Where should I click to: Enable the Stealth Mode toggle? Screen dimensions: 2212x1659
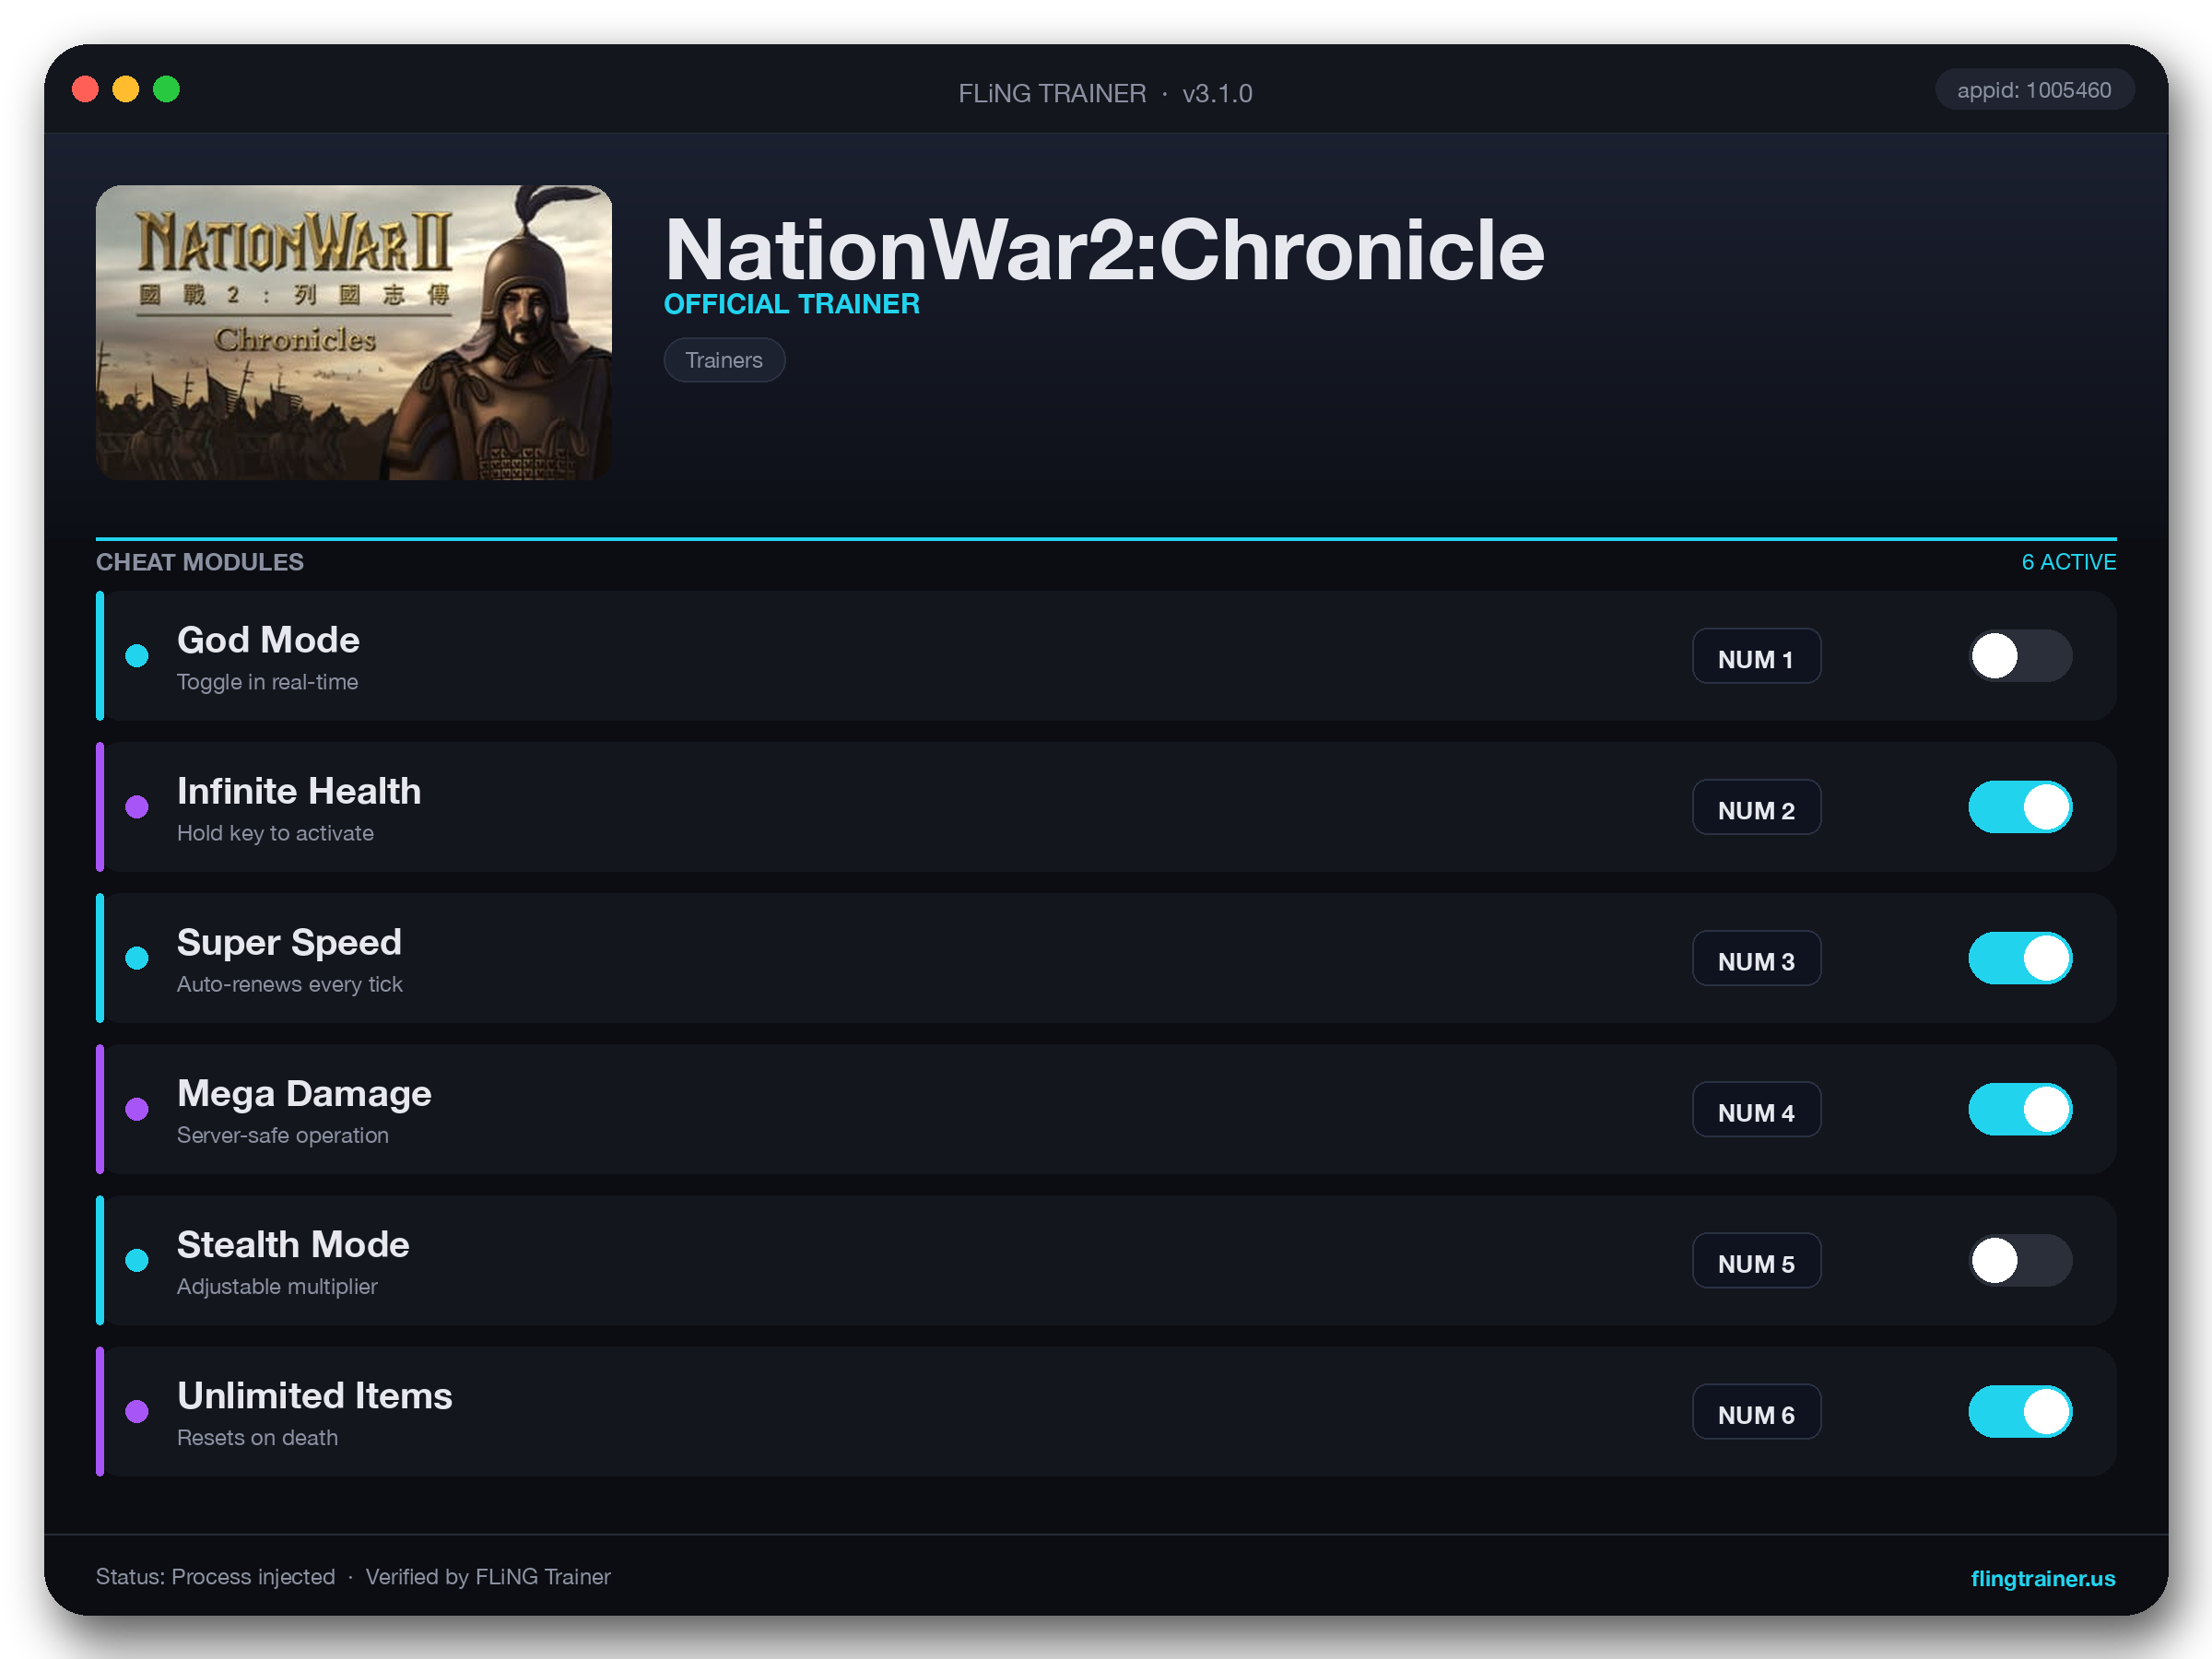2020,1260
